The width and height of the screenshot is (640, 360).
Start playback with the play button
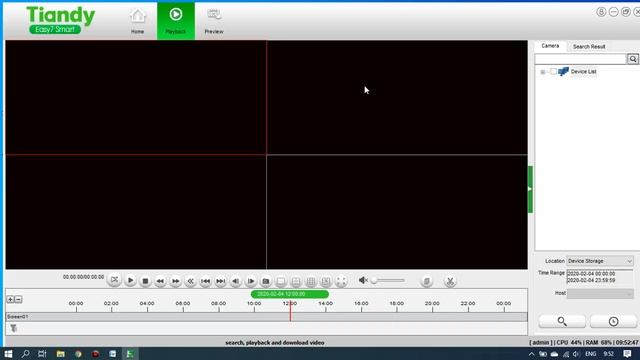130,281
